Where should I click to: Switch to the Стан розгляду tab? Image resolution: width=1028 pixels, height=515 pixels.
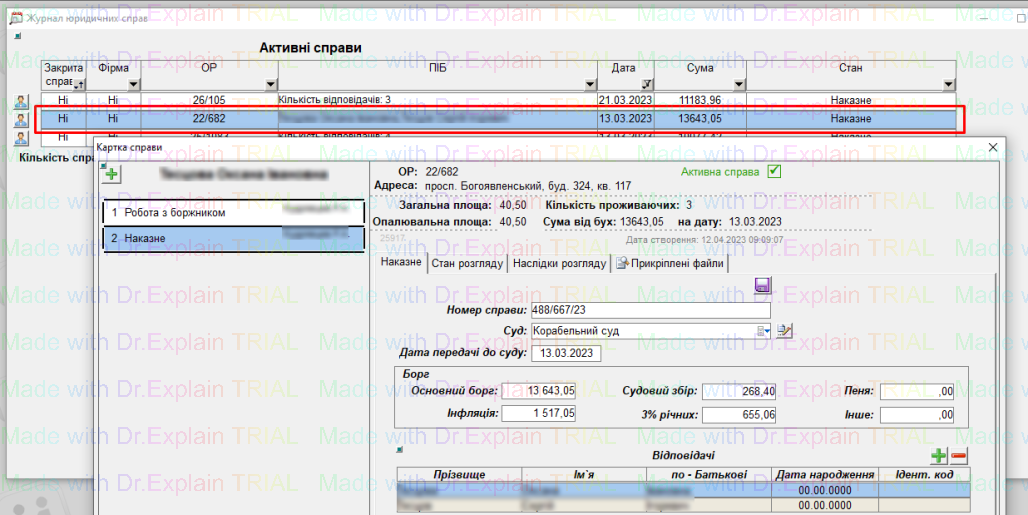(x=467, y=264)
